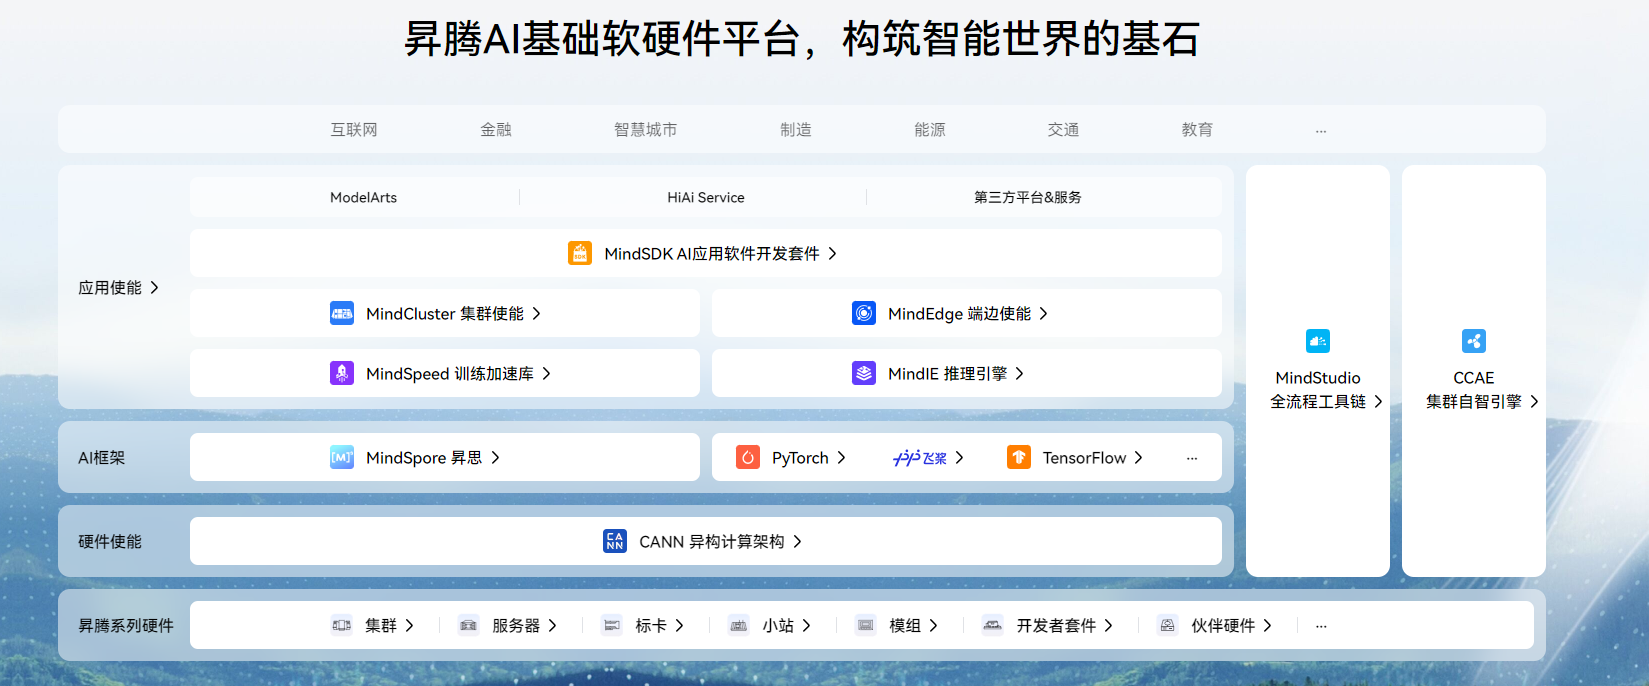1649x686 pixels.
Task: Select the 制造 industry tab
Action: [796, 129]
